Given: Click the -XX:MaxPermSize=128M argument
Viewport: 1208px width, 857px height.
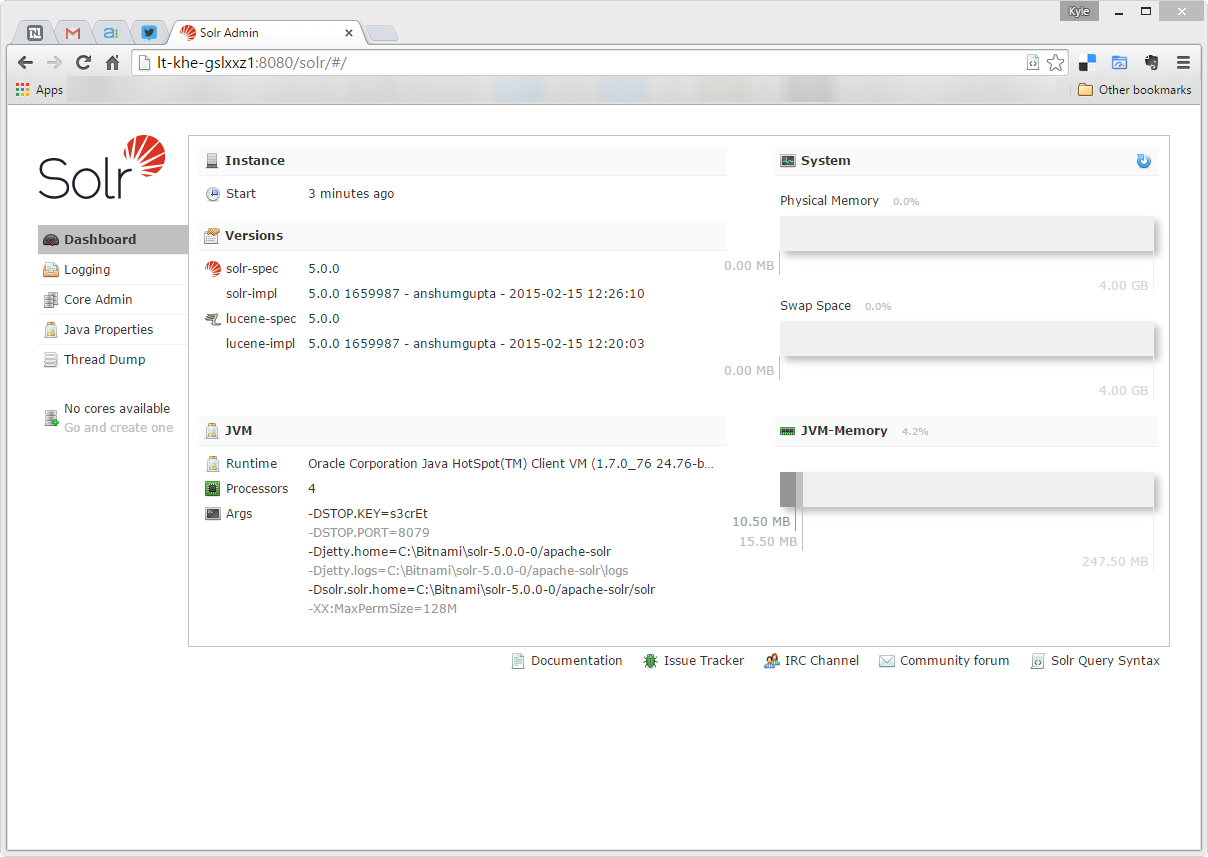Looking at the screenshot, I should pos(382,608).
